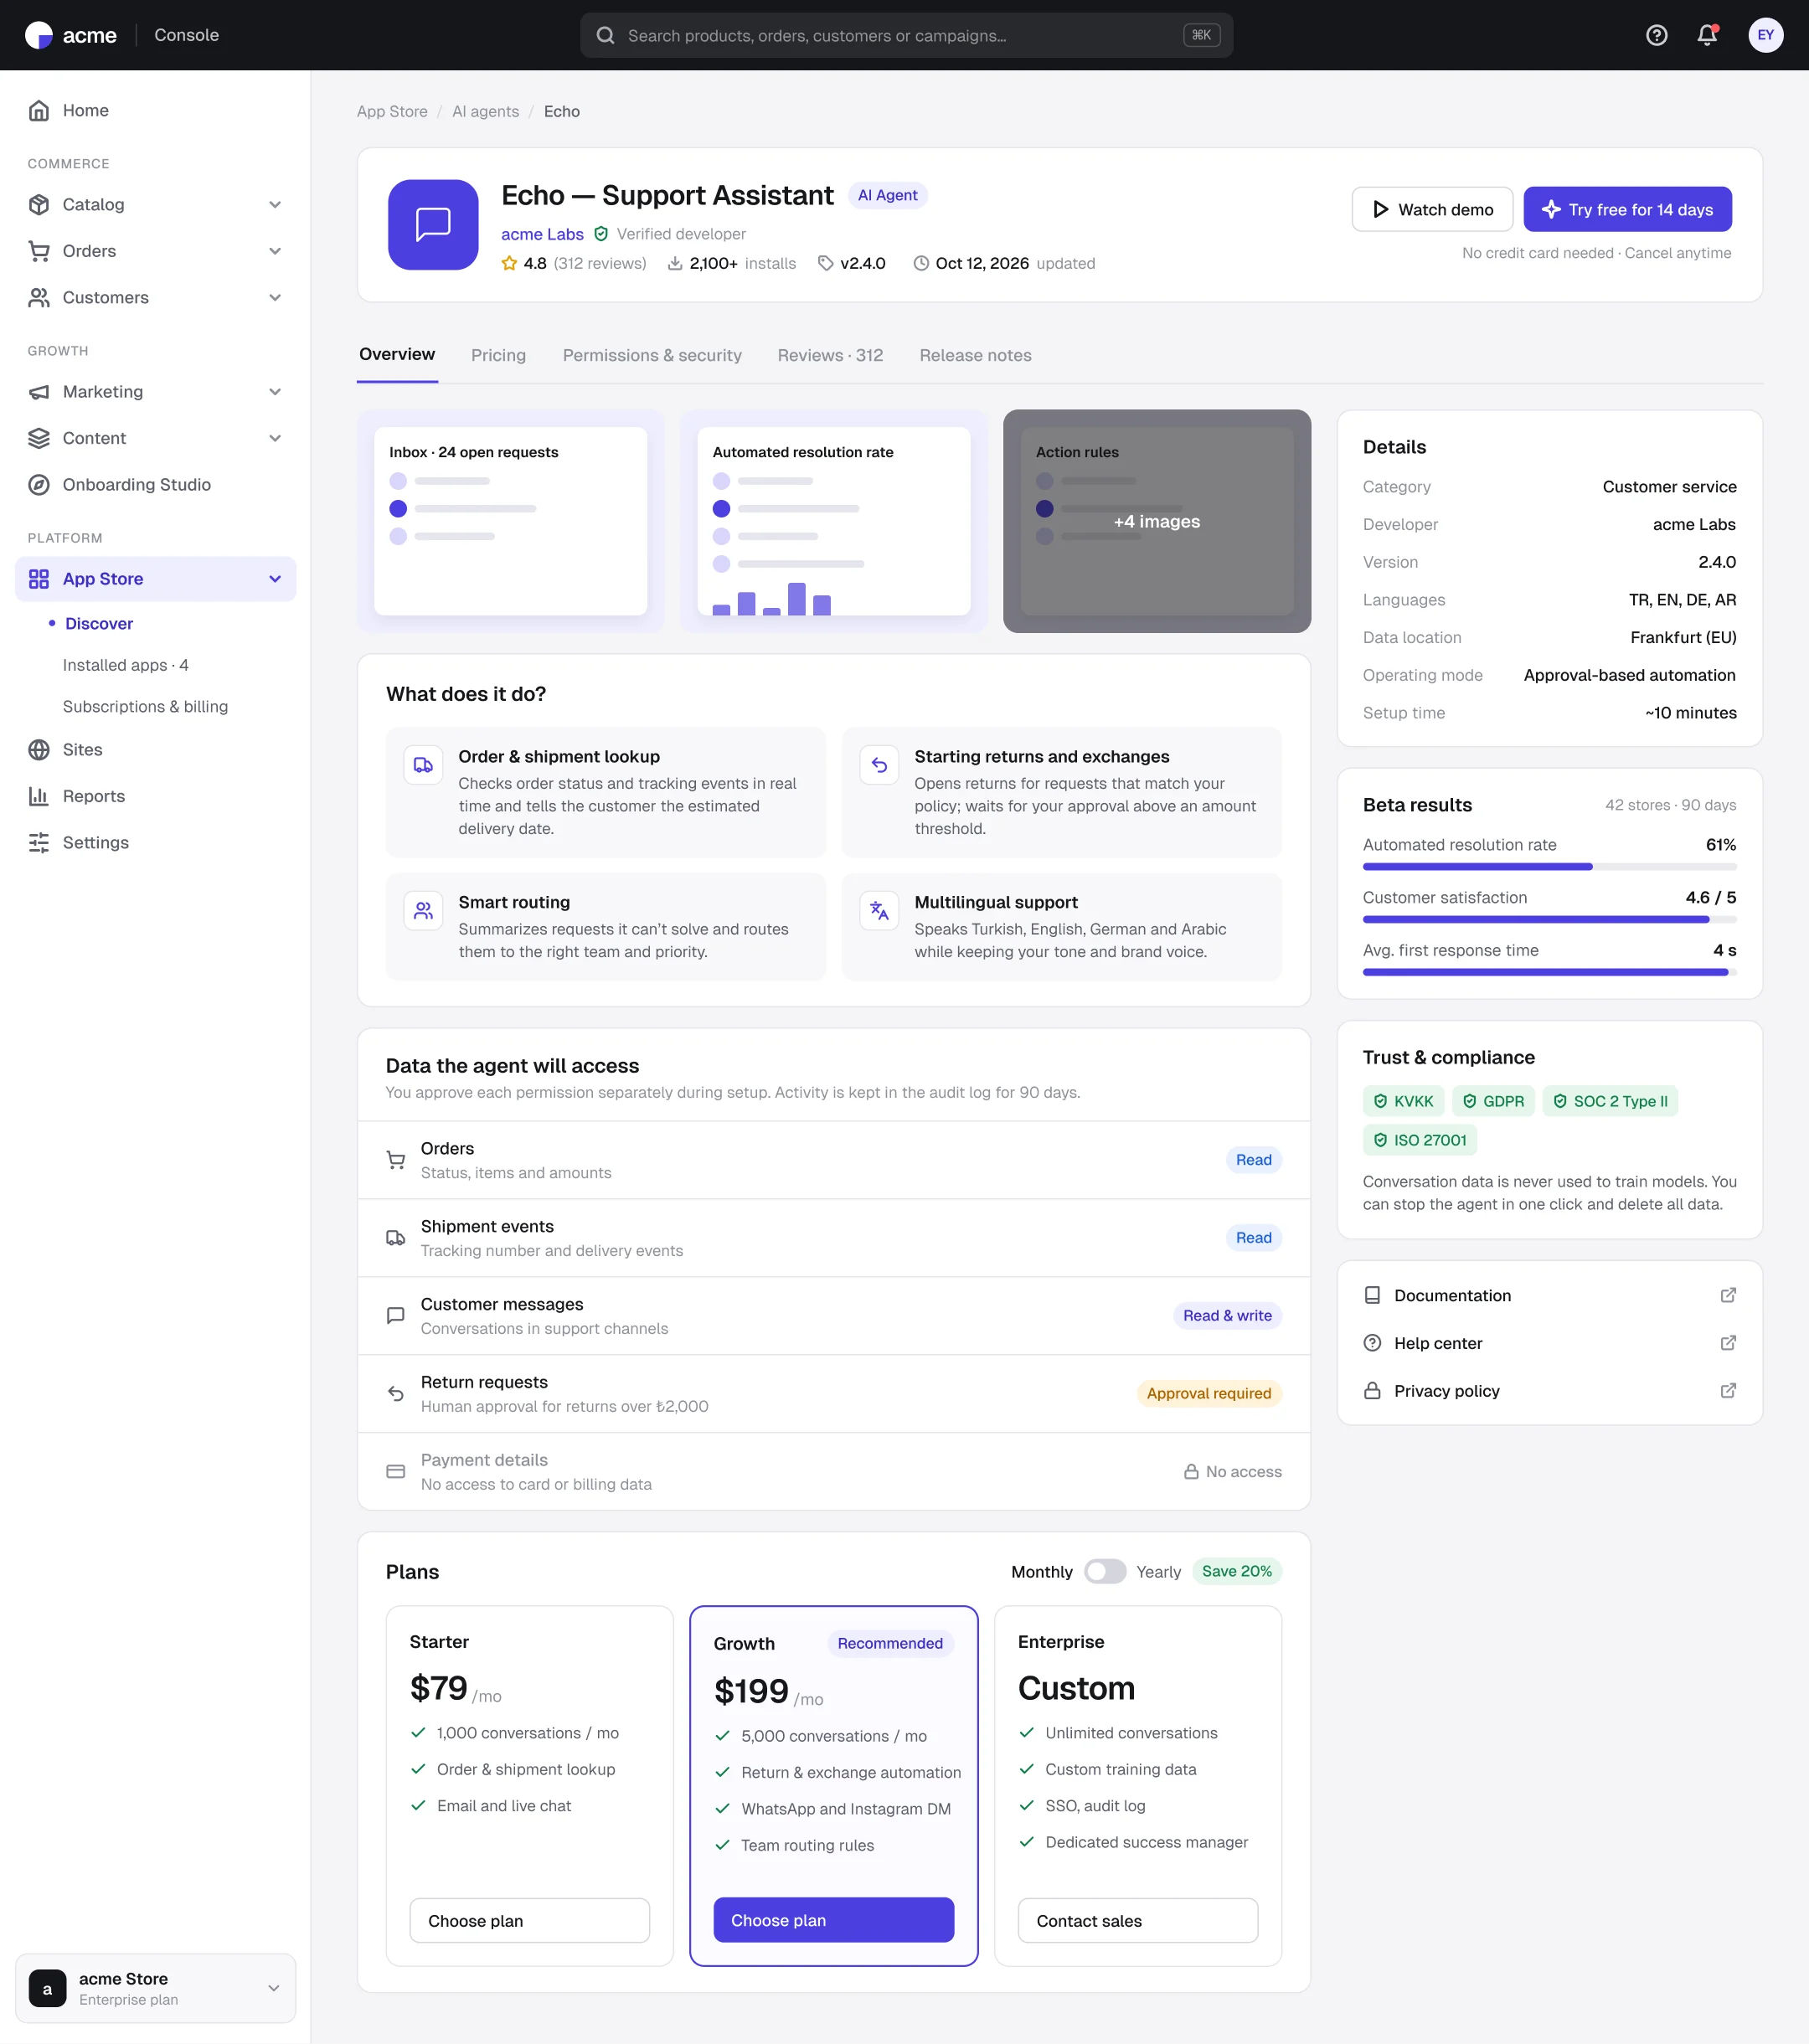Viewport: 1809px width, 2044px height.
Task: Click the Settings sliders icon
Action: click(39, 843)
